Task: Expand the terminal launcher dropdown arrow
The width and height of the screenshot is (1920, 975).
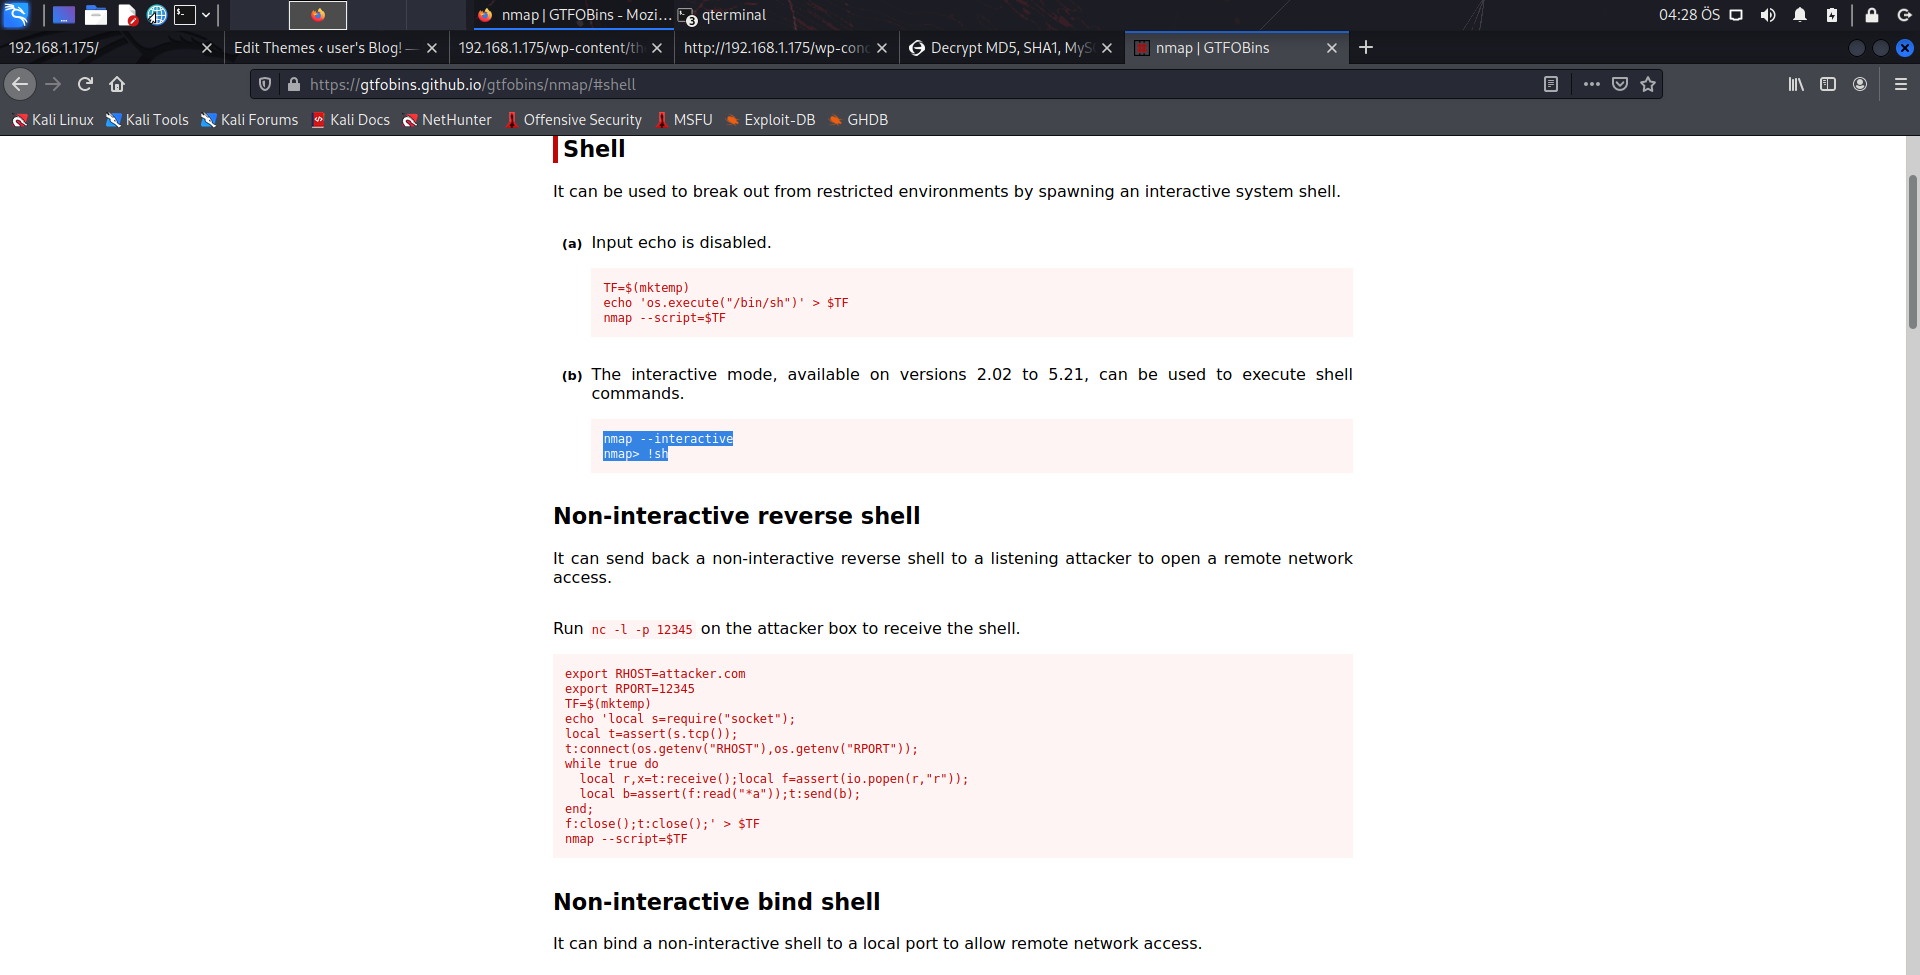Action: click(206, 15)
